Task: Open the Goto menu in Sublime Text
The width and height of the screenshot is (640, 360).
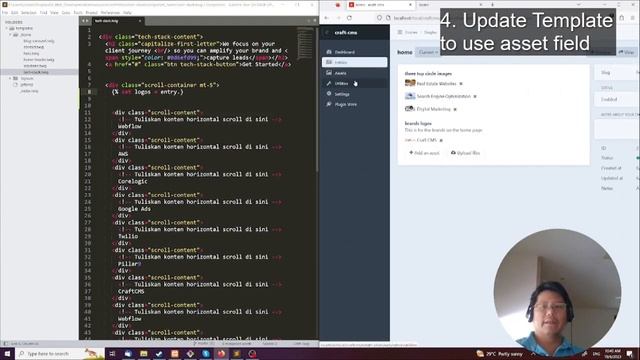Action: pyautogui.click(x=66, y=13)
